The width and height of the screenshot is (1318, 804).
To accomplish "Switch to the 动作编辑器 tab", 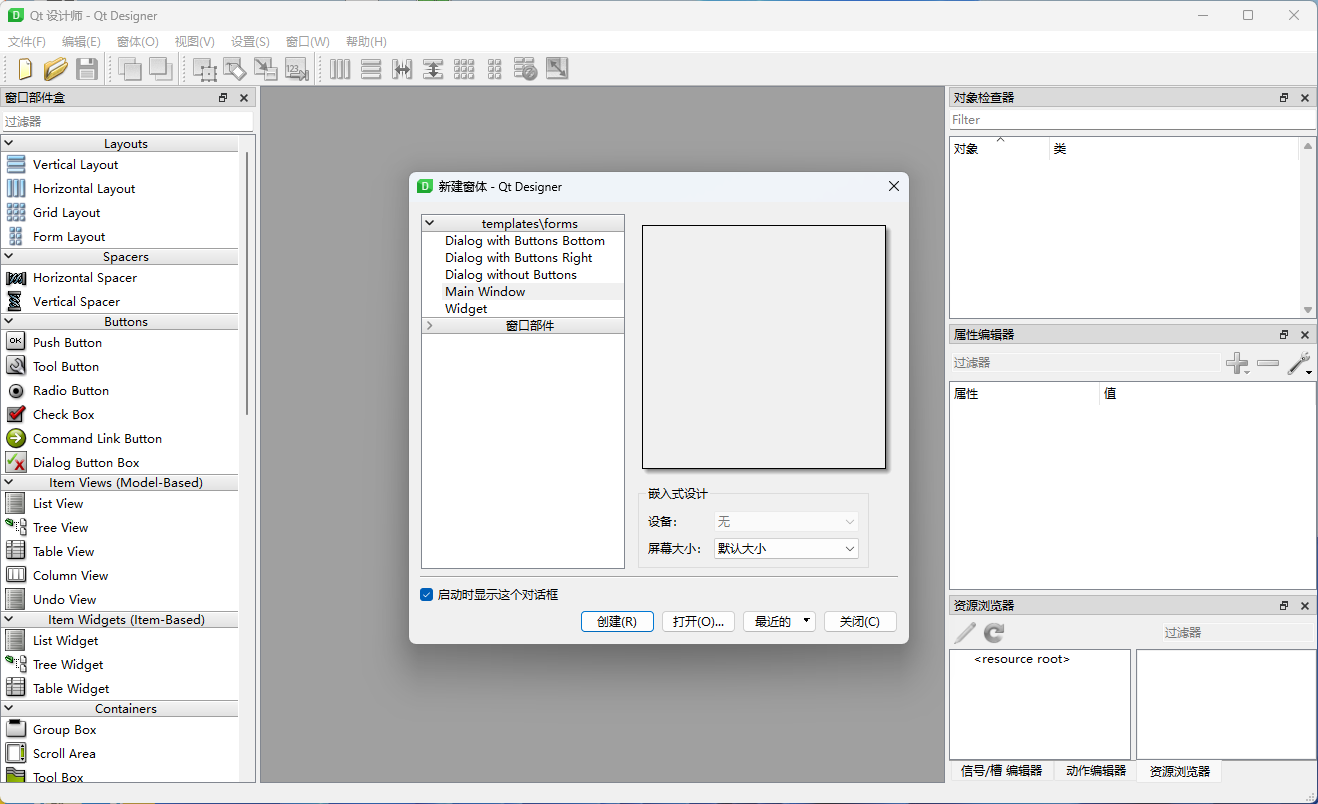I will [x=1095, y=771].
